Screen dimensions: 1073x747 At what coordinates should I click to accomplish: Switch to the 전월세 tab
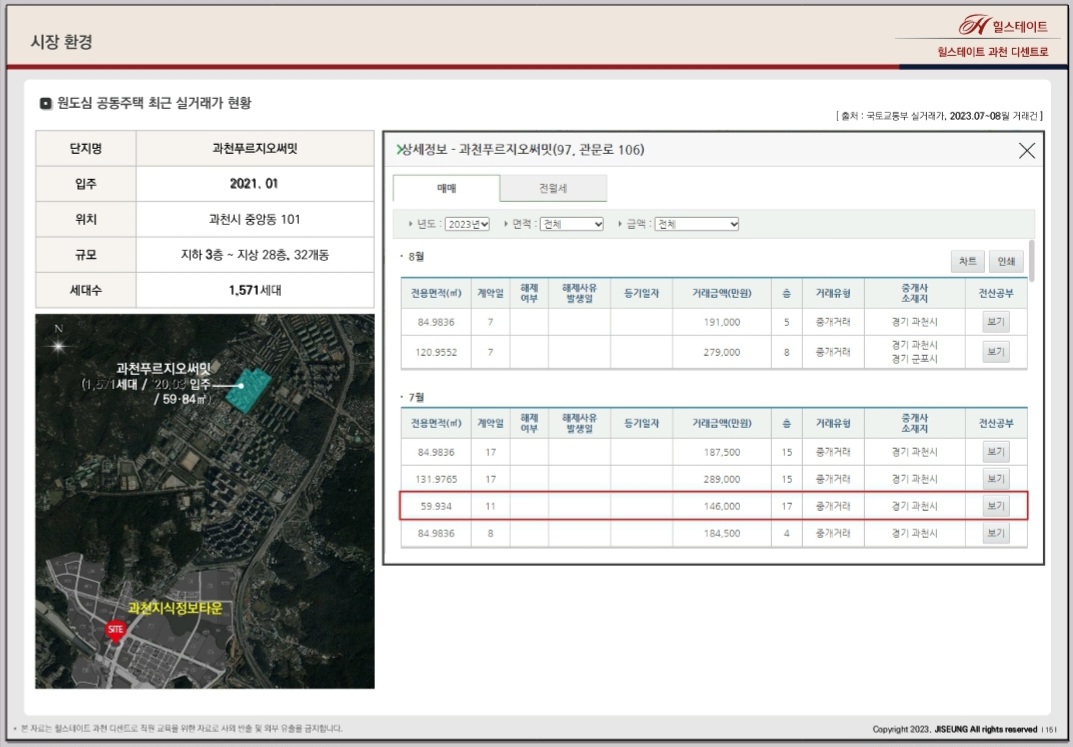[x=553, y=188]
